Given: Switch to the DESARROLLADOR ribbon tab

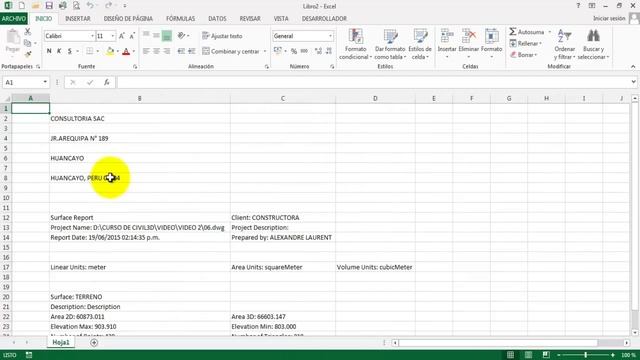Looking at the screenshot, I should pyautogui.click(x=324, y=19).
